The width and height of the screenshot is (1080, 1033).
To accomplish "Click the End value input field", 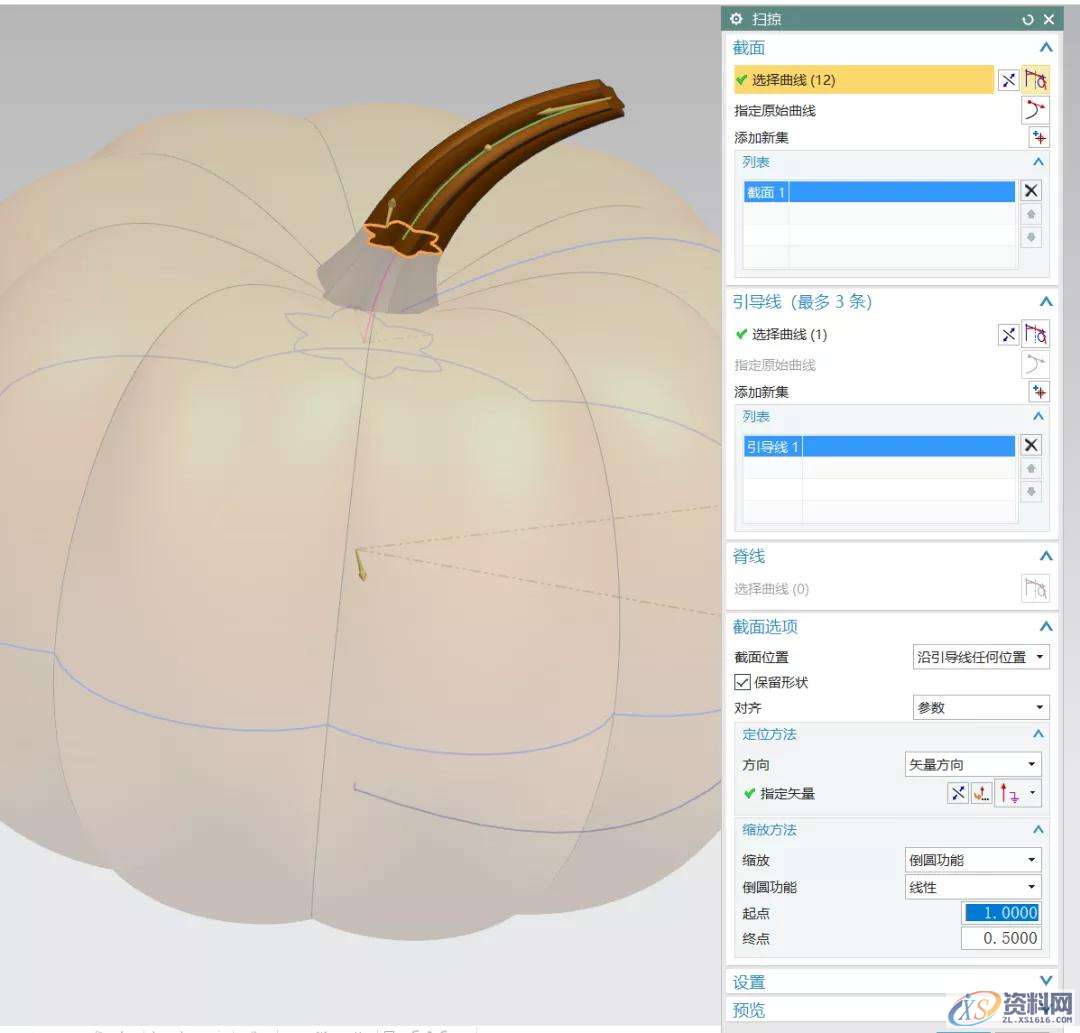I will click(1000, 938).
